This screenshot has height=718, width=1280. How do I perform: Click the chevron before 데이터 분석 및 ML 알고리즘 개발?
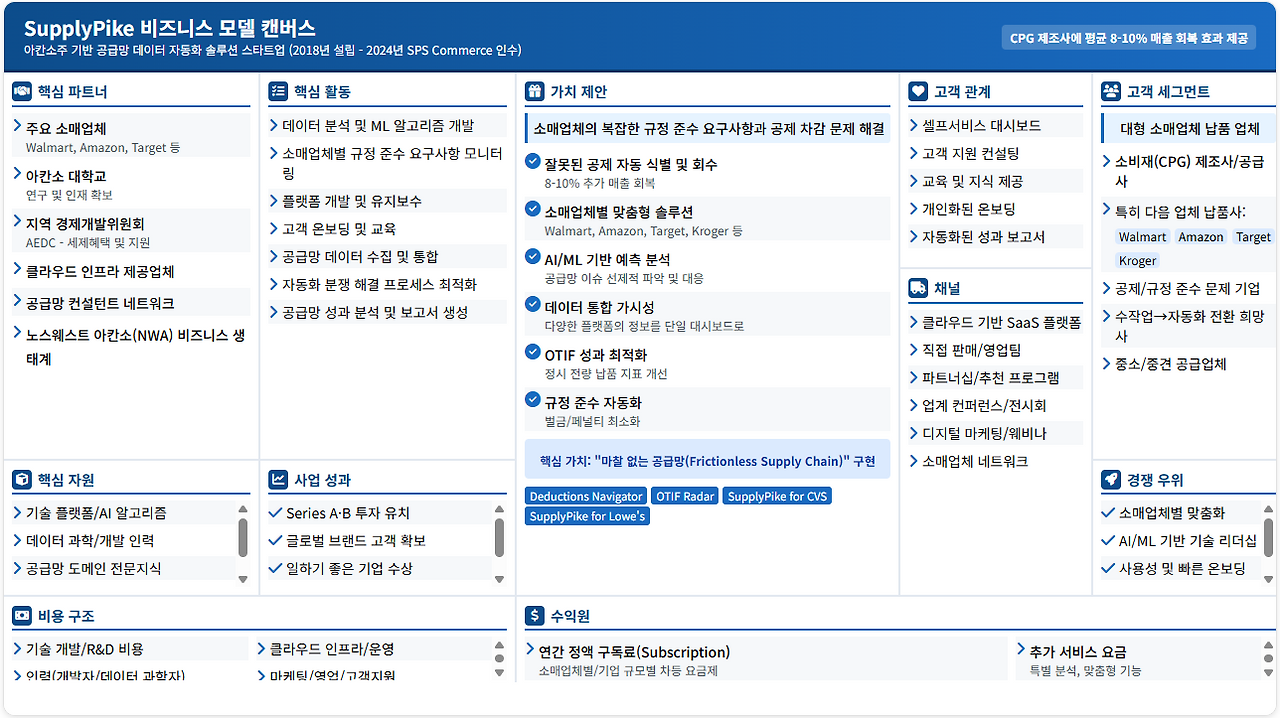274,126
